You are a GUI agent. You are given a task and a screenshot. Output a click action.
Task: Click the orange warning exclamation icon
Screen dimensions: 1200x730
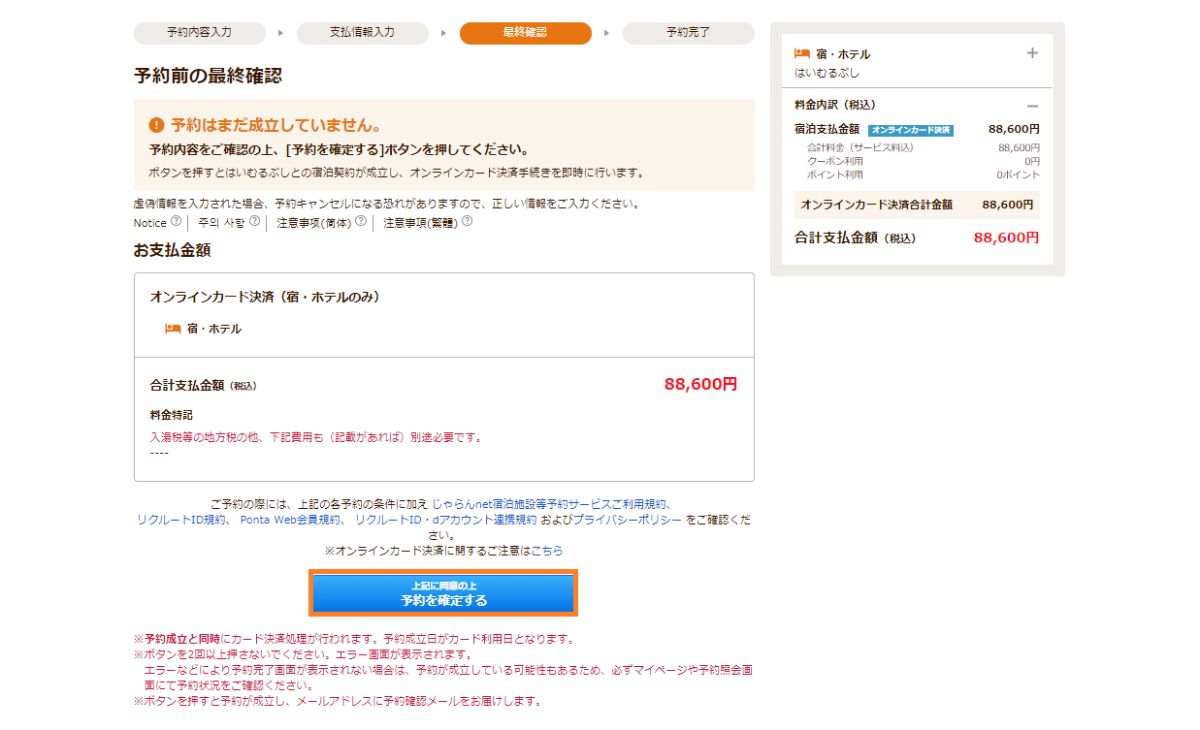coord(156,126)
